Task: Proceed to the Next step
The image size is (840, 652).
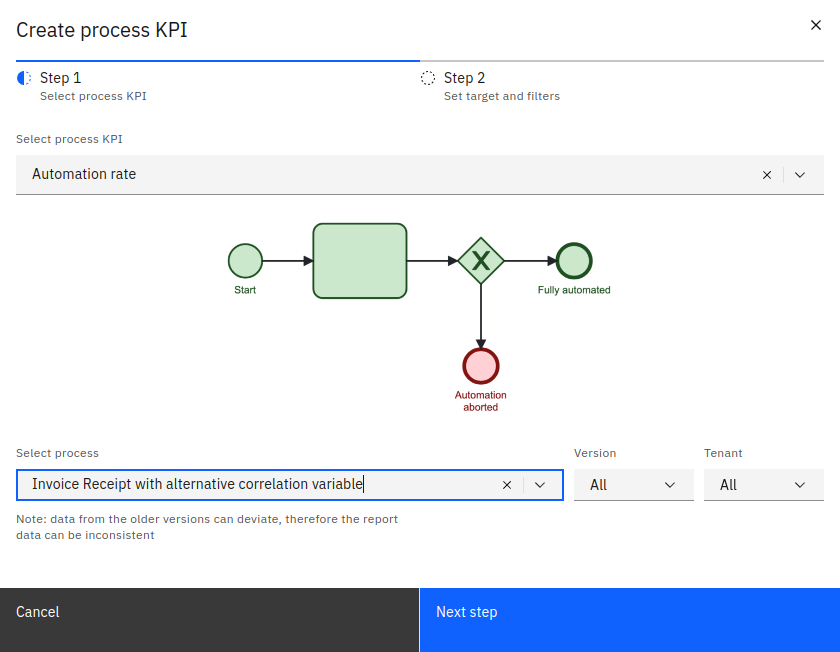Action: tap(466, 611)
